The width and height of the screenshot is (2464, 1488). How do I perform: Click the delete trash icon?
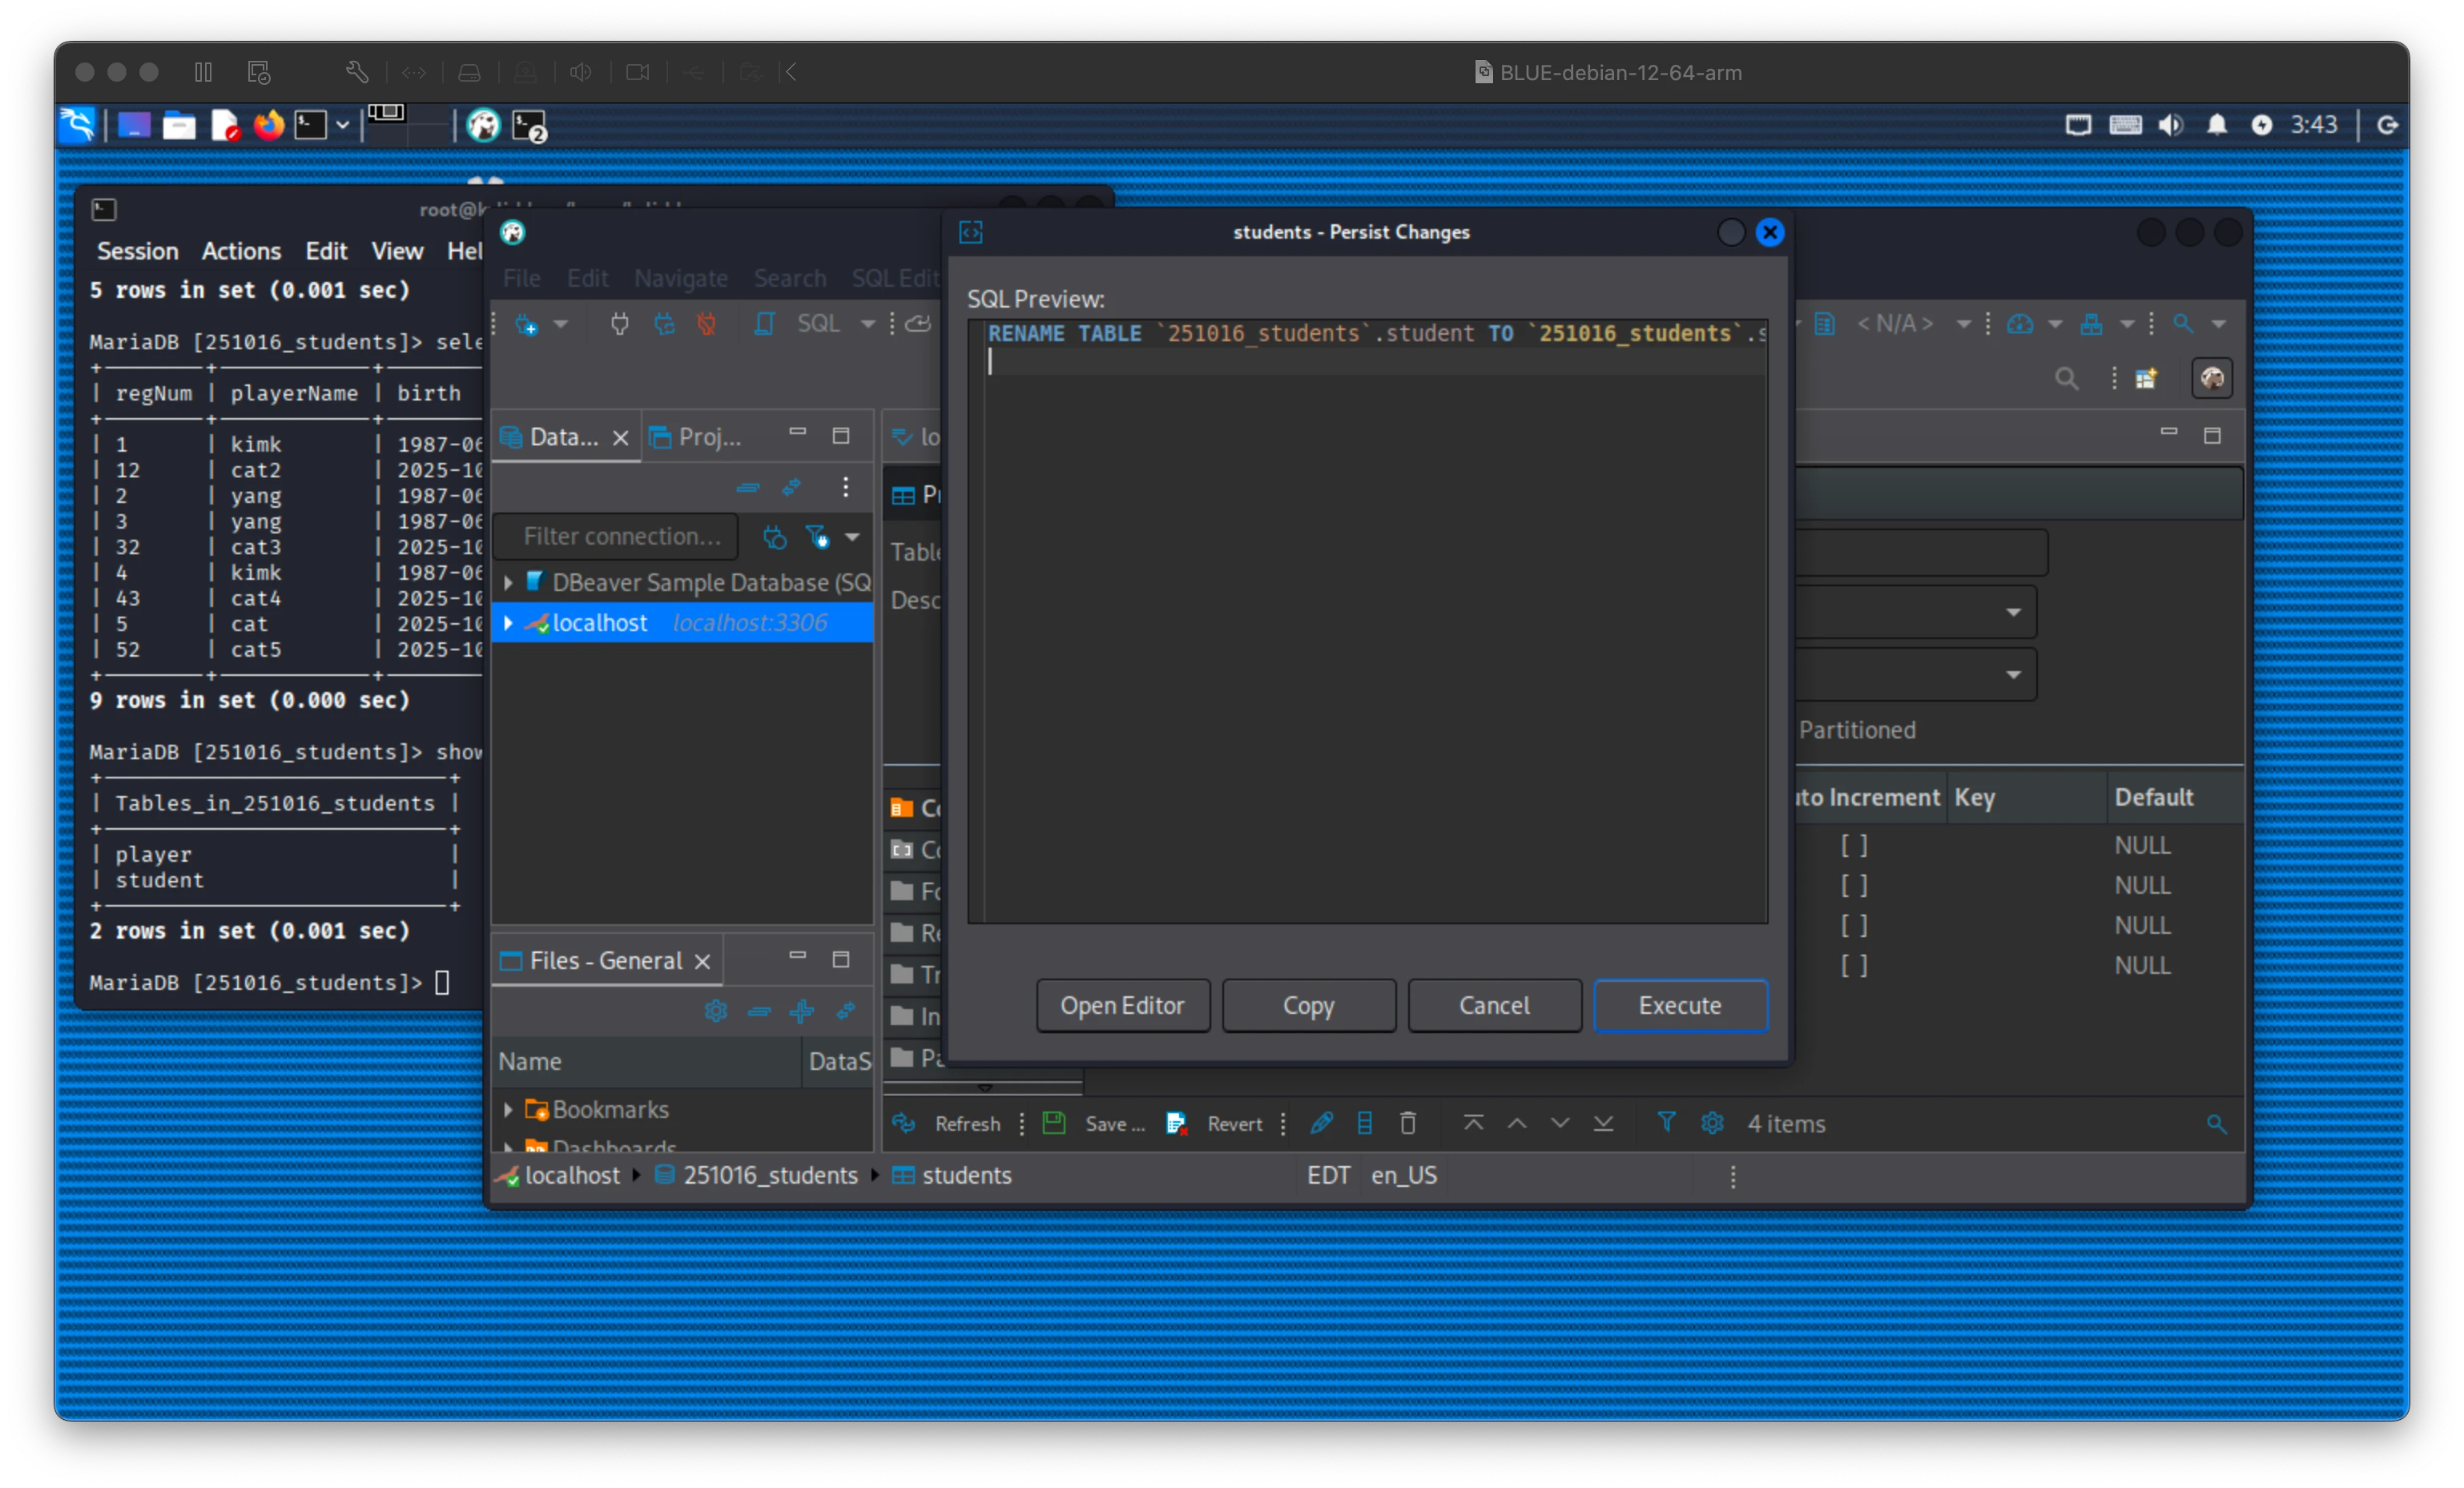tap(1408, 1123)
